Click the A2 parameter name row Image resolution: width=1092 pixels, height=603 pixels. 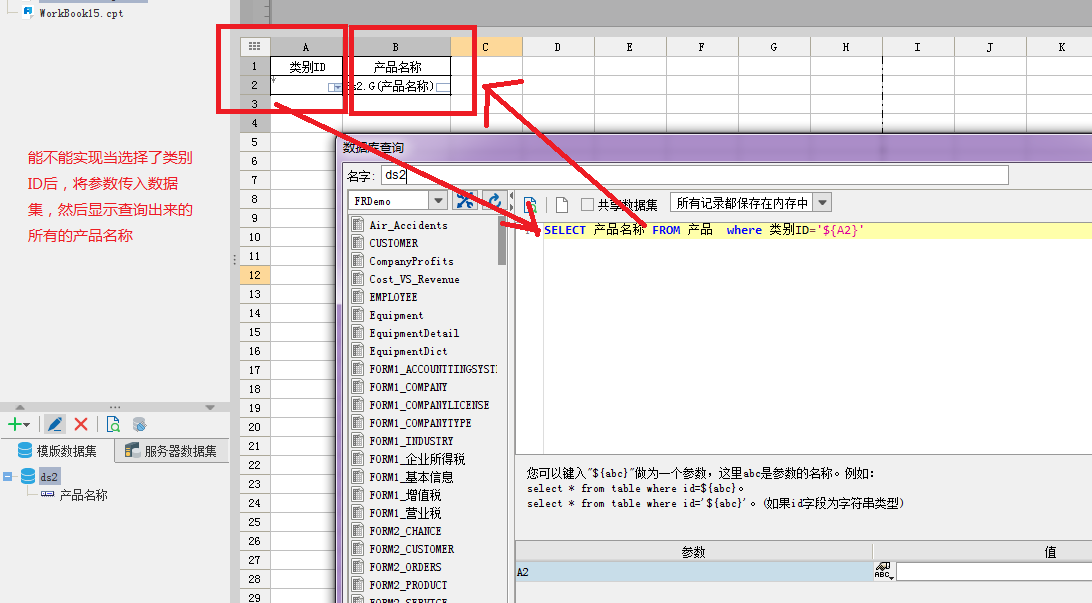click(x=694, y=572)
